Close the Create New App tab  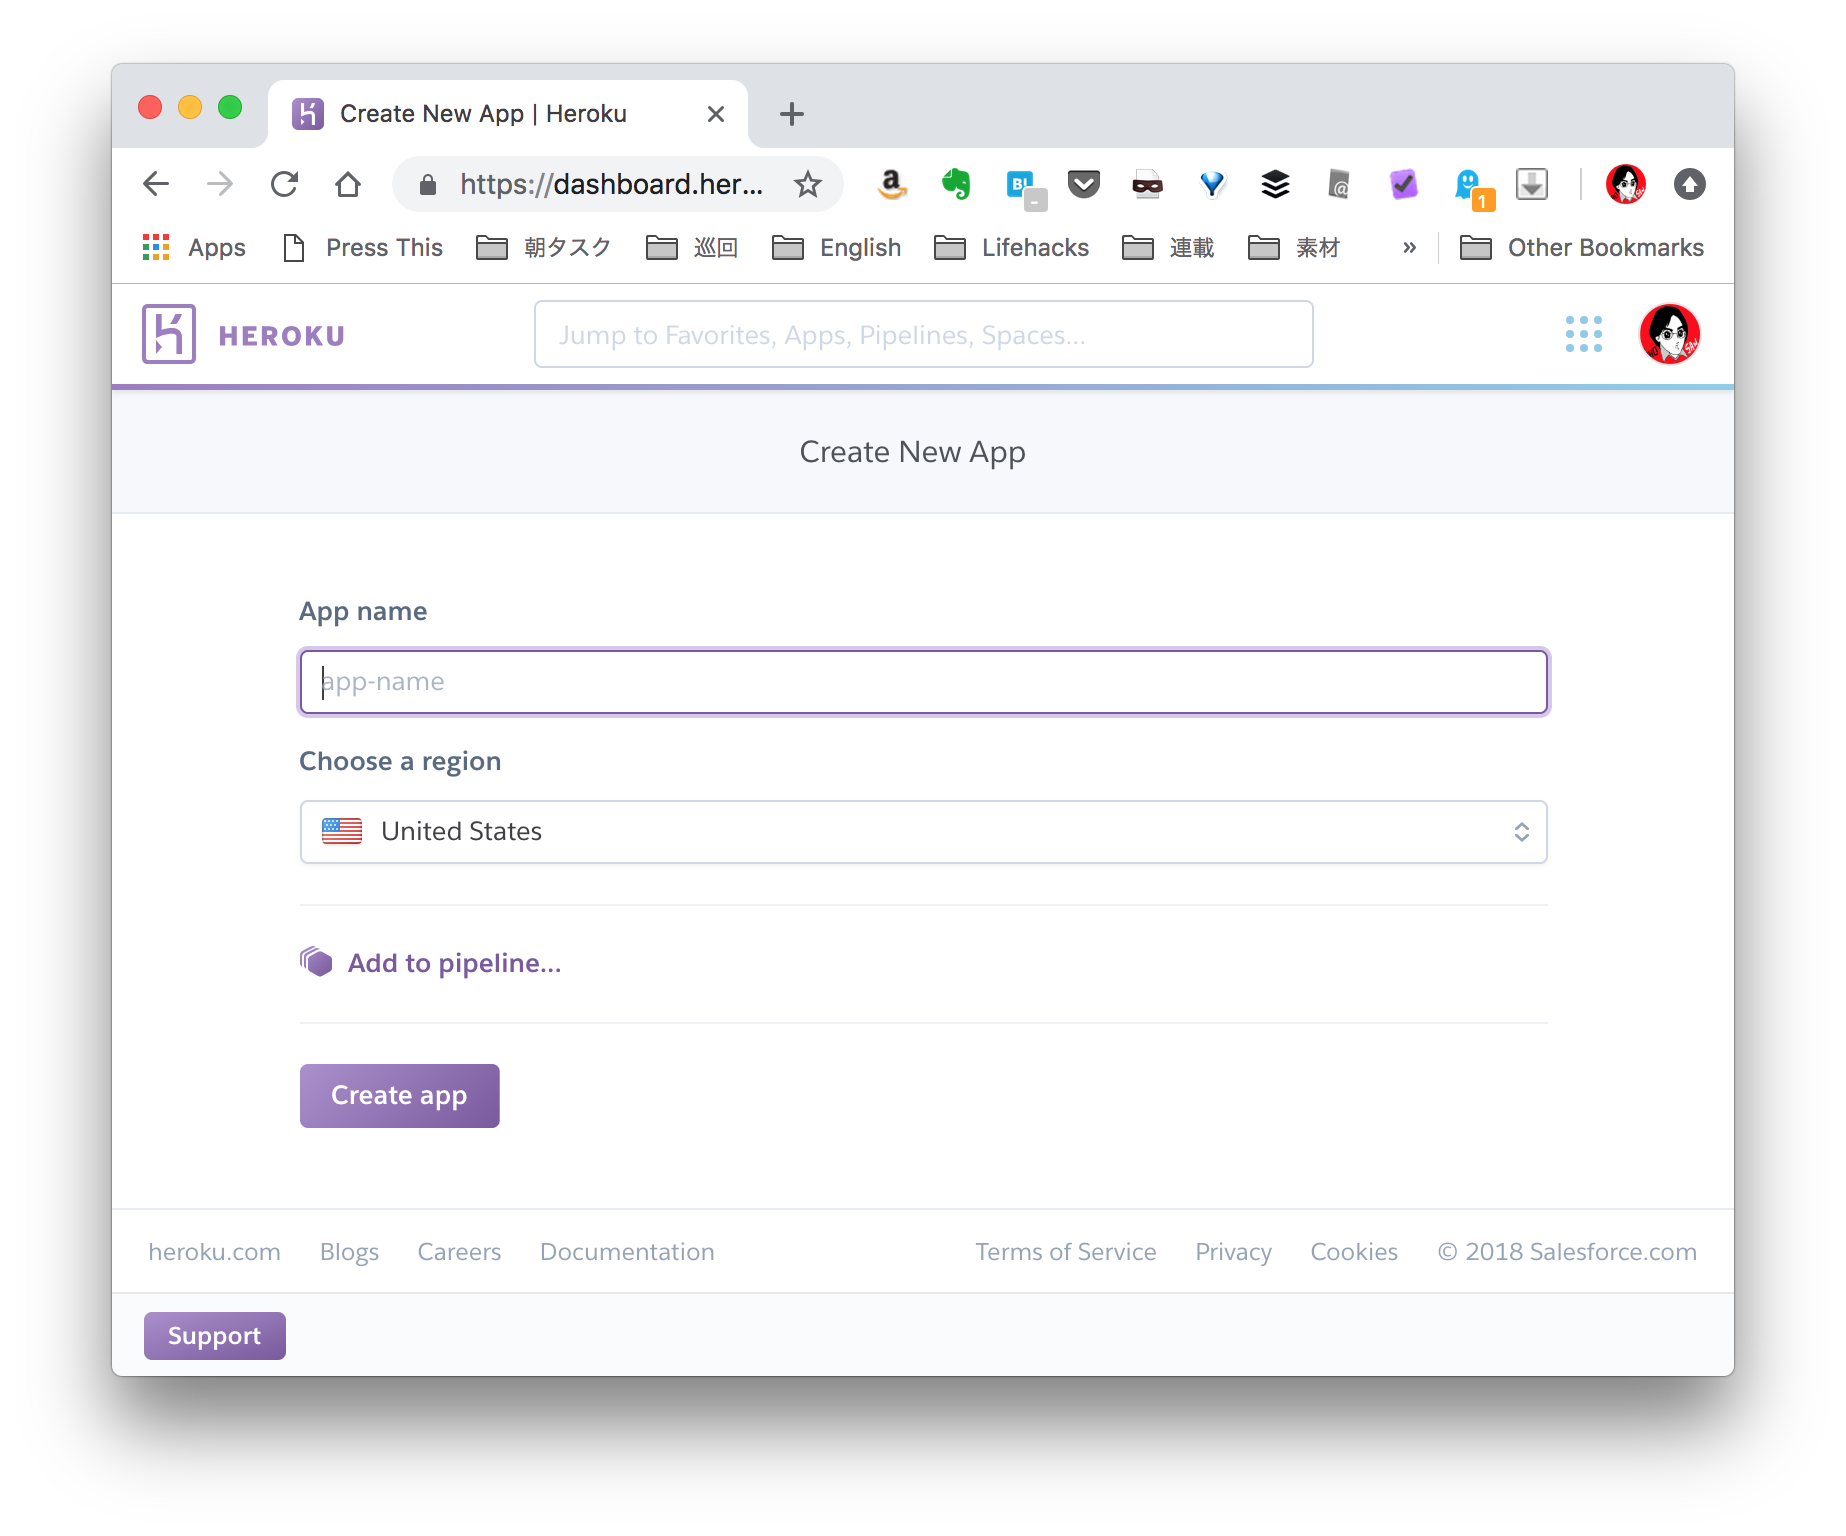716,114
